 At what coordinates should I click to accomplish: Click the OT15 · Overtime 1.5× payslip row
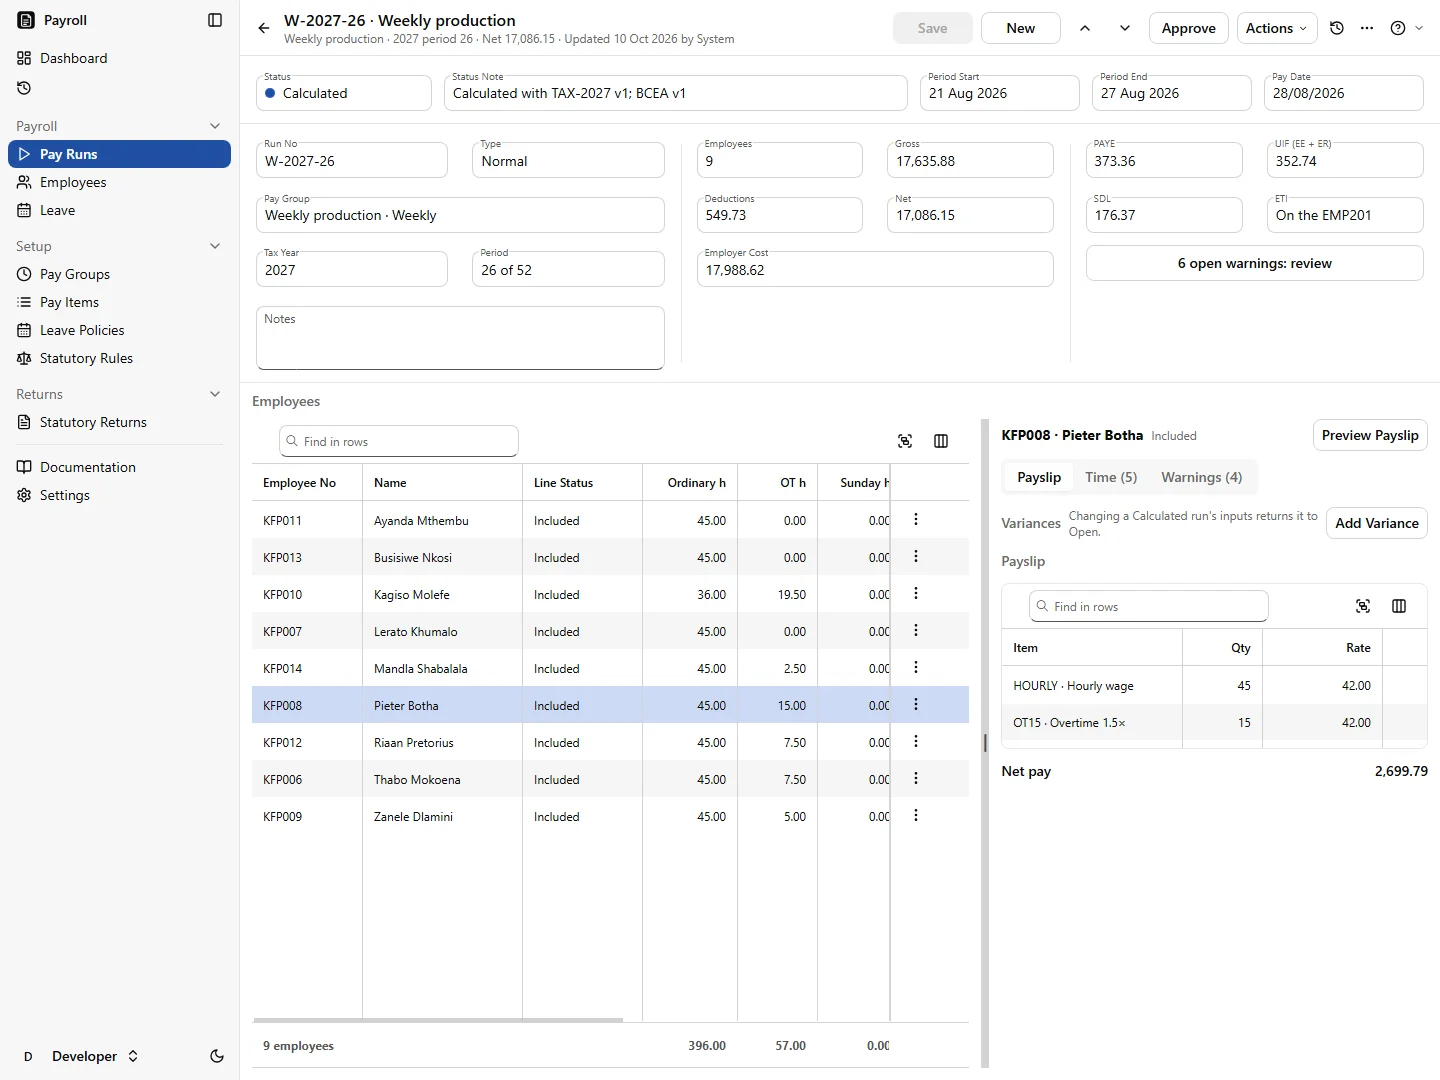(x=1214, y=722)
